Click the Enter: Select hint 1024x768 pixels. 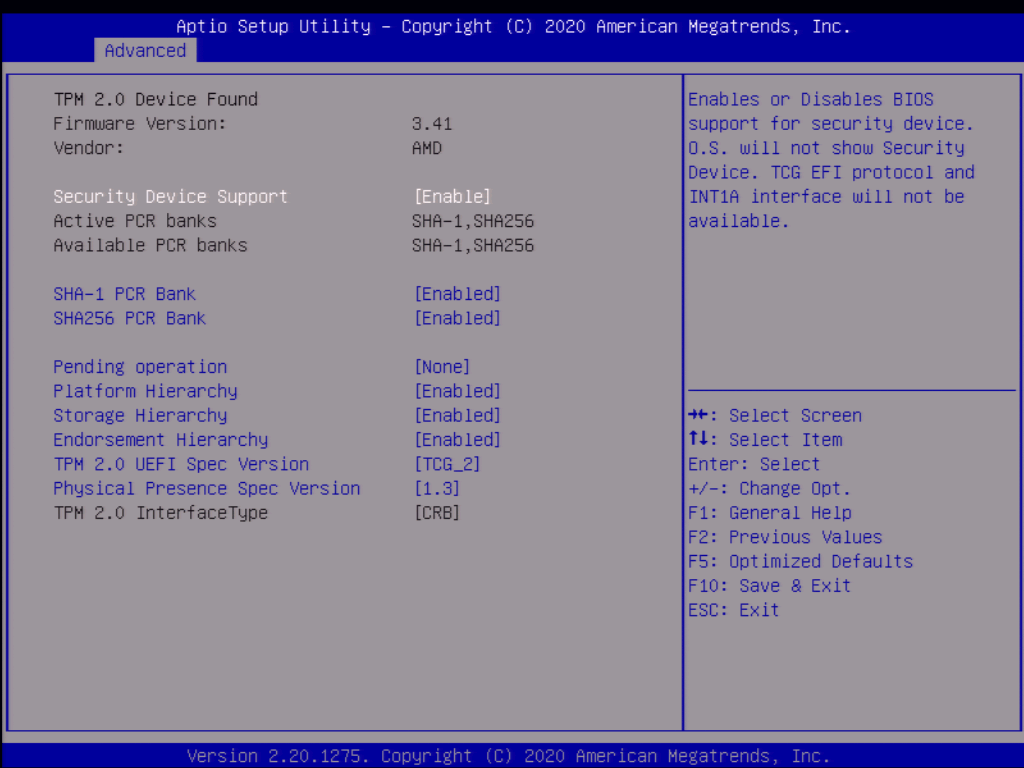[x=754, y=464]
